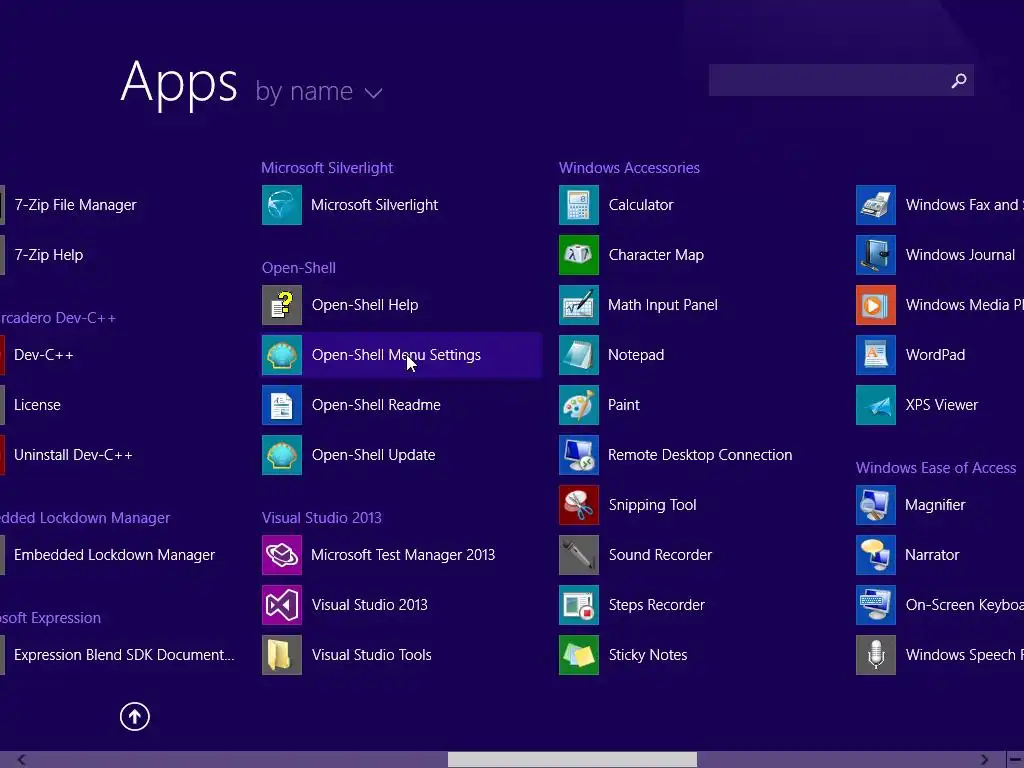Launch the Windows Journal icon

click(876, 255)
